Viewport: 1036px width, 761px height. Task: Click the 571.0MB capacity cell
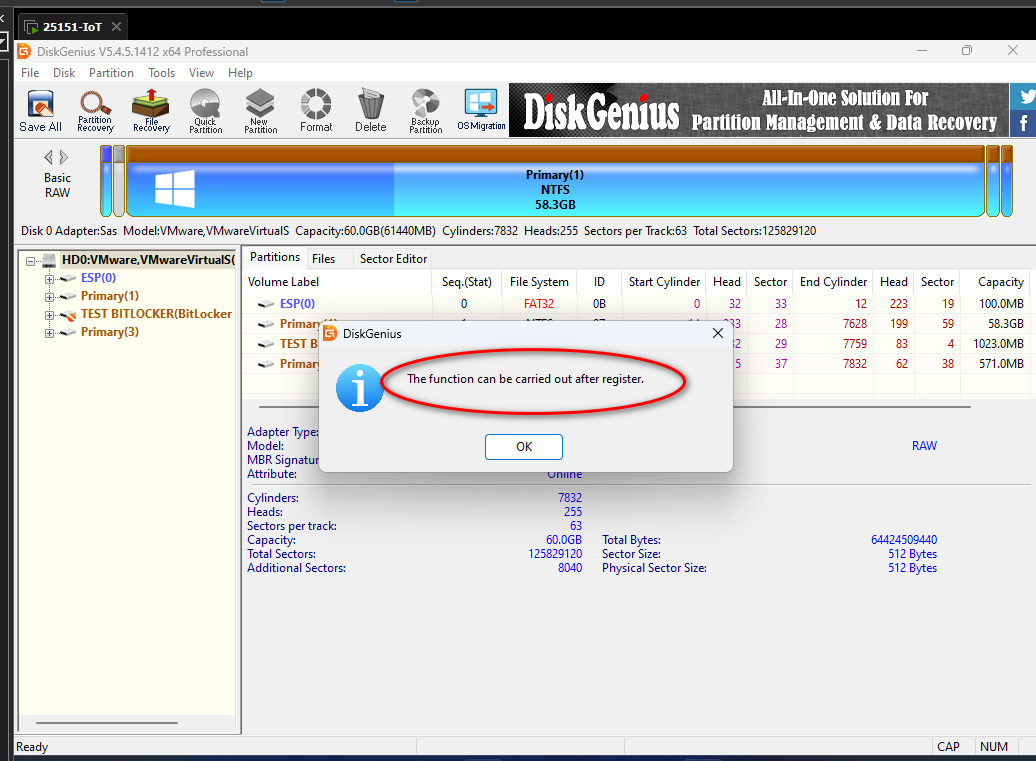coord(1001,363)
